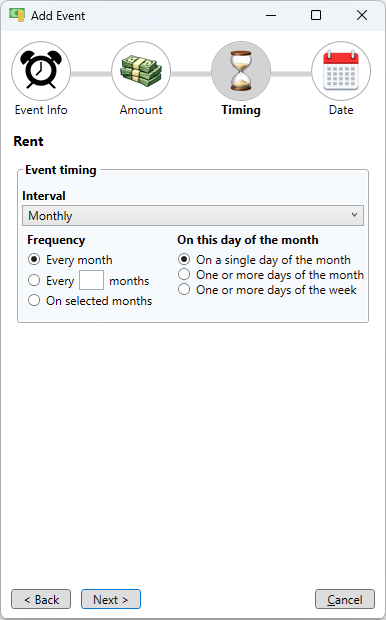386x620 pixels.
Task: Click the Next button
Action: click(x=111, y=599)
